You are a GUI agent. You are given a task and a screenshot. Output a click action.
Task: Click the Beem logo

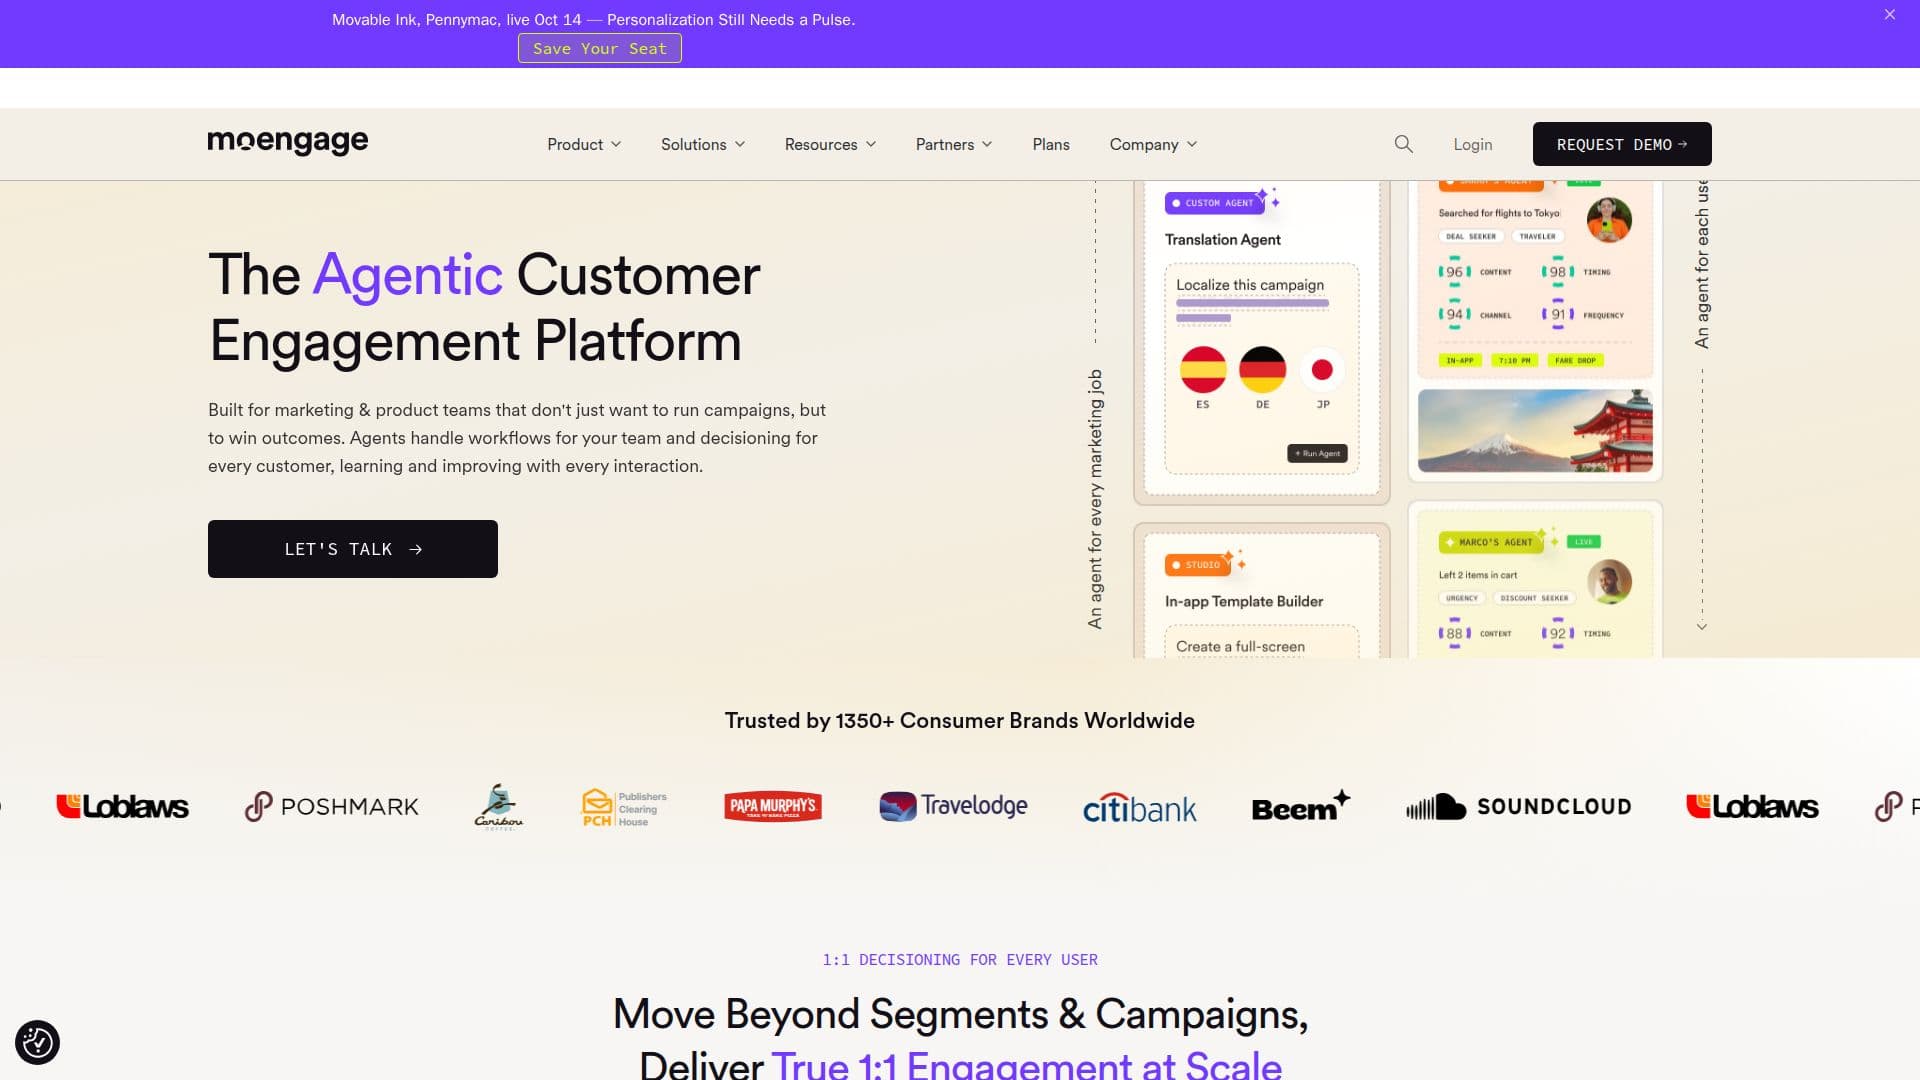click(1301, 805)
